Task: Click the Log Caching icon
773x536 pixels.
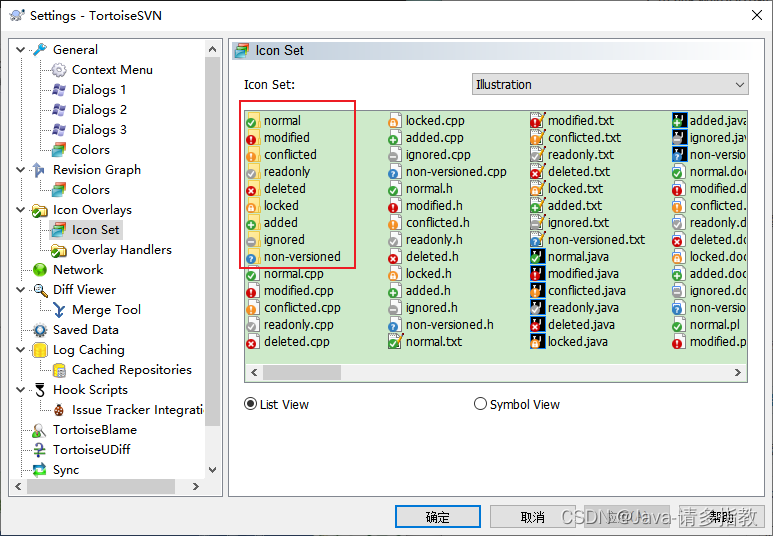Action: point(39,350)
